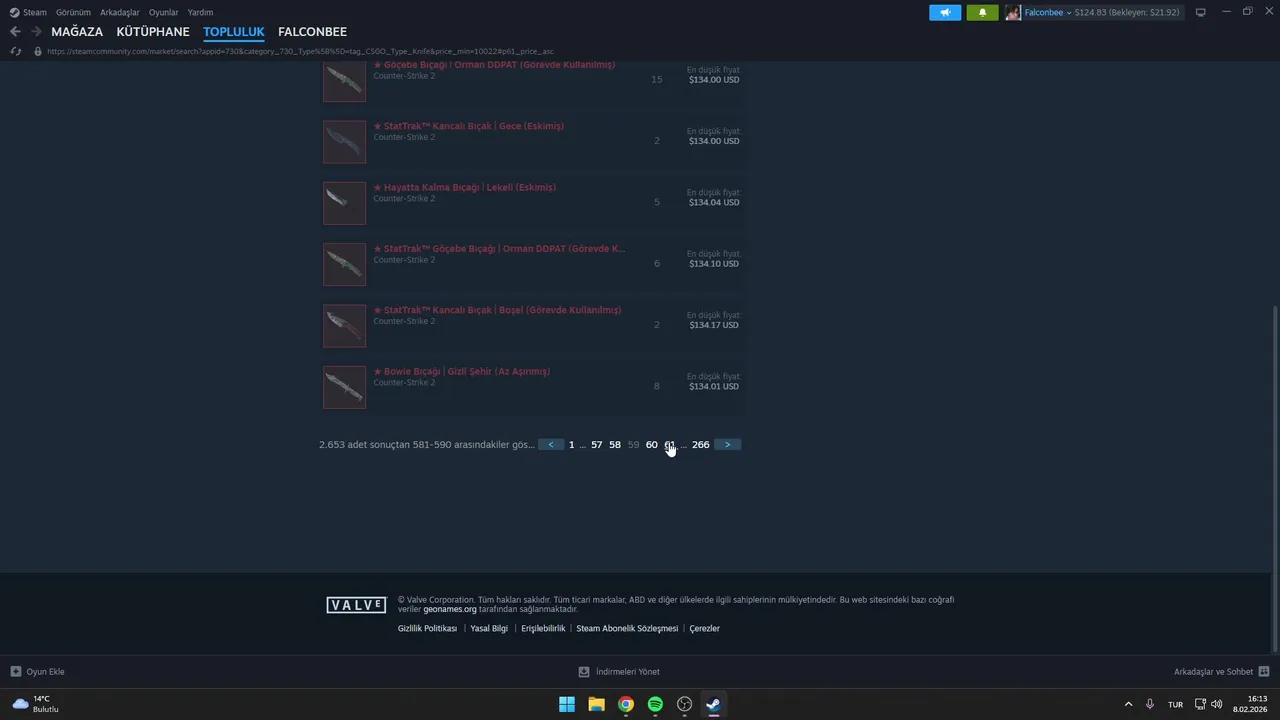Open Spotify from taskbar
This screenshot has width=1280, height=720.
click(655, 704)
